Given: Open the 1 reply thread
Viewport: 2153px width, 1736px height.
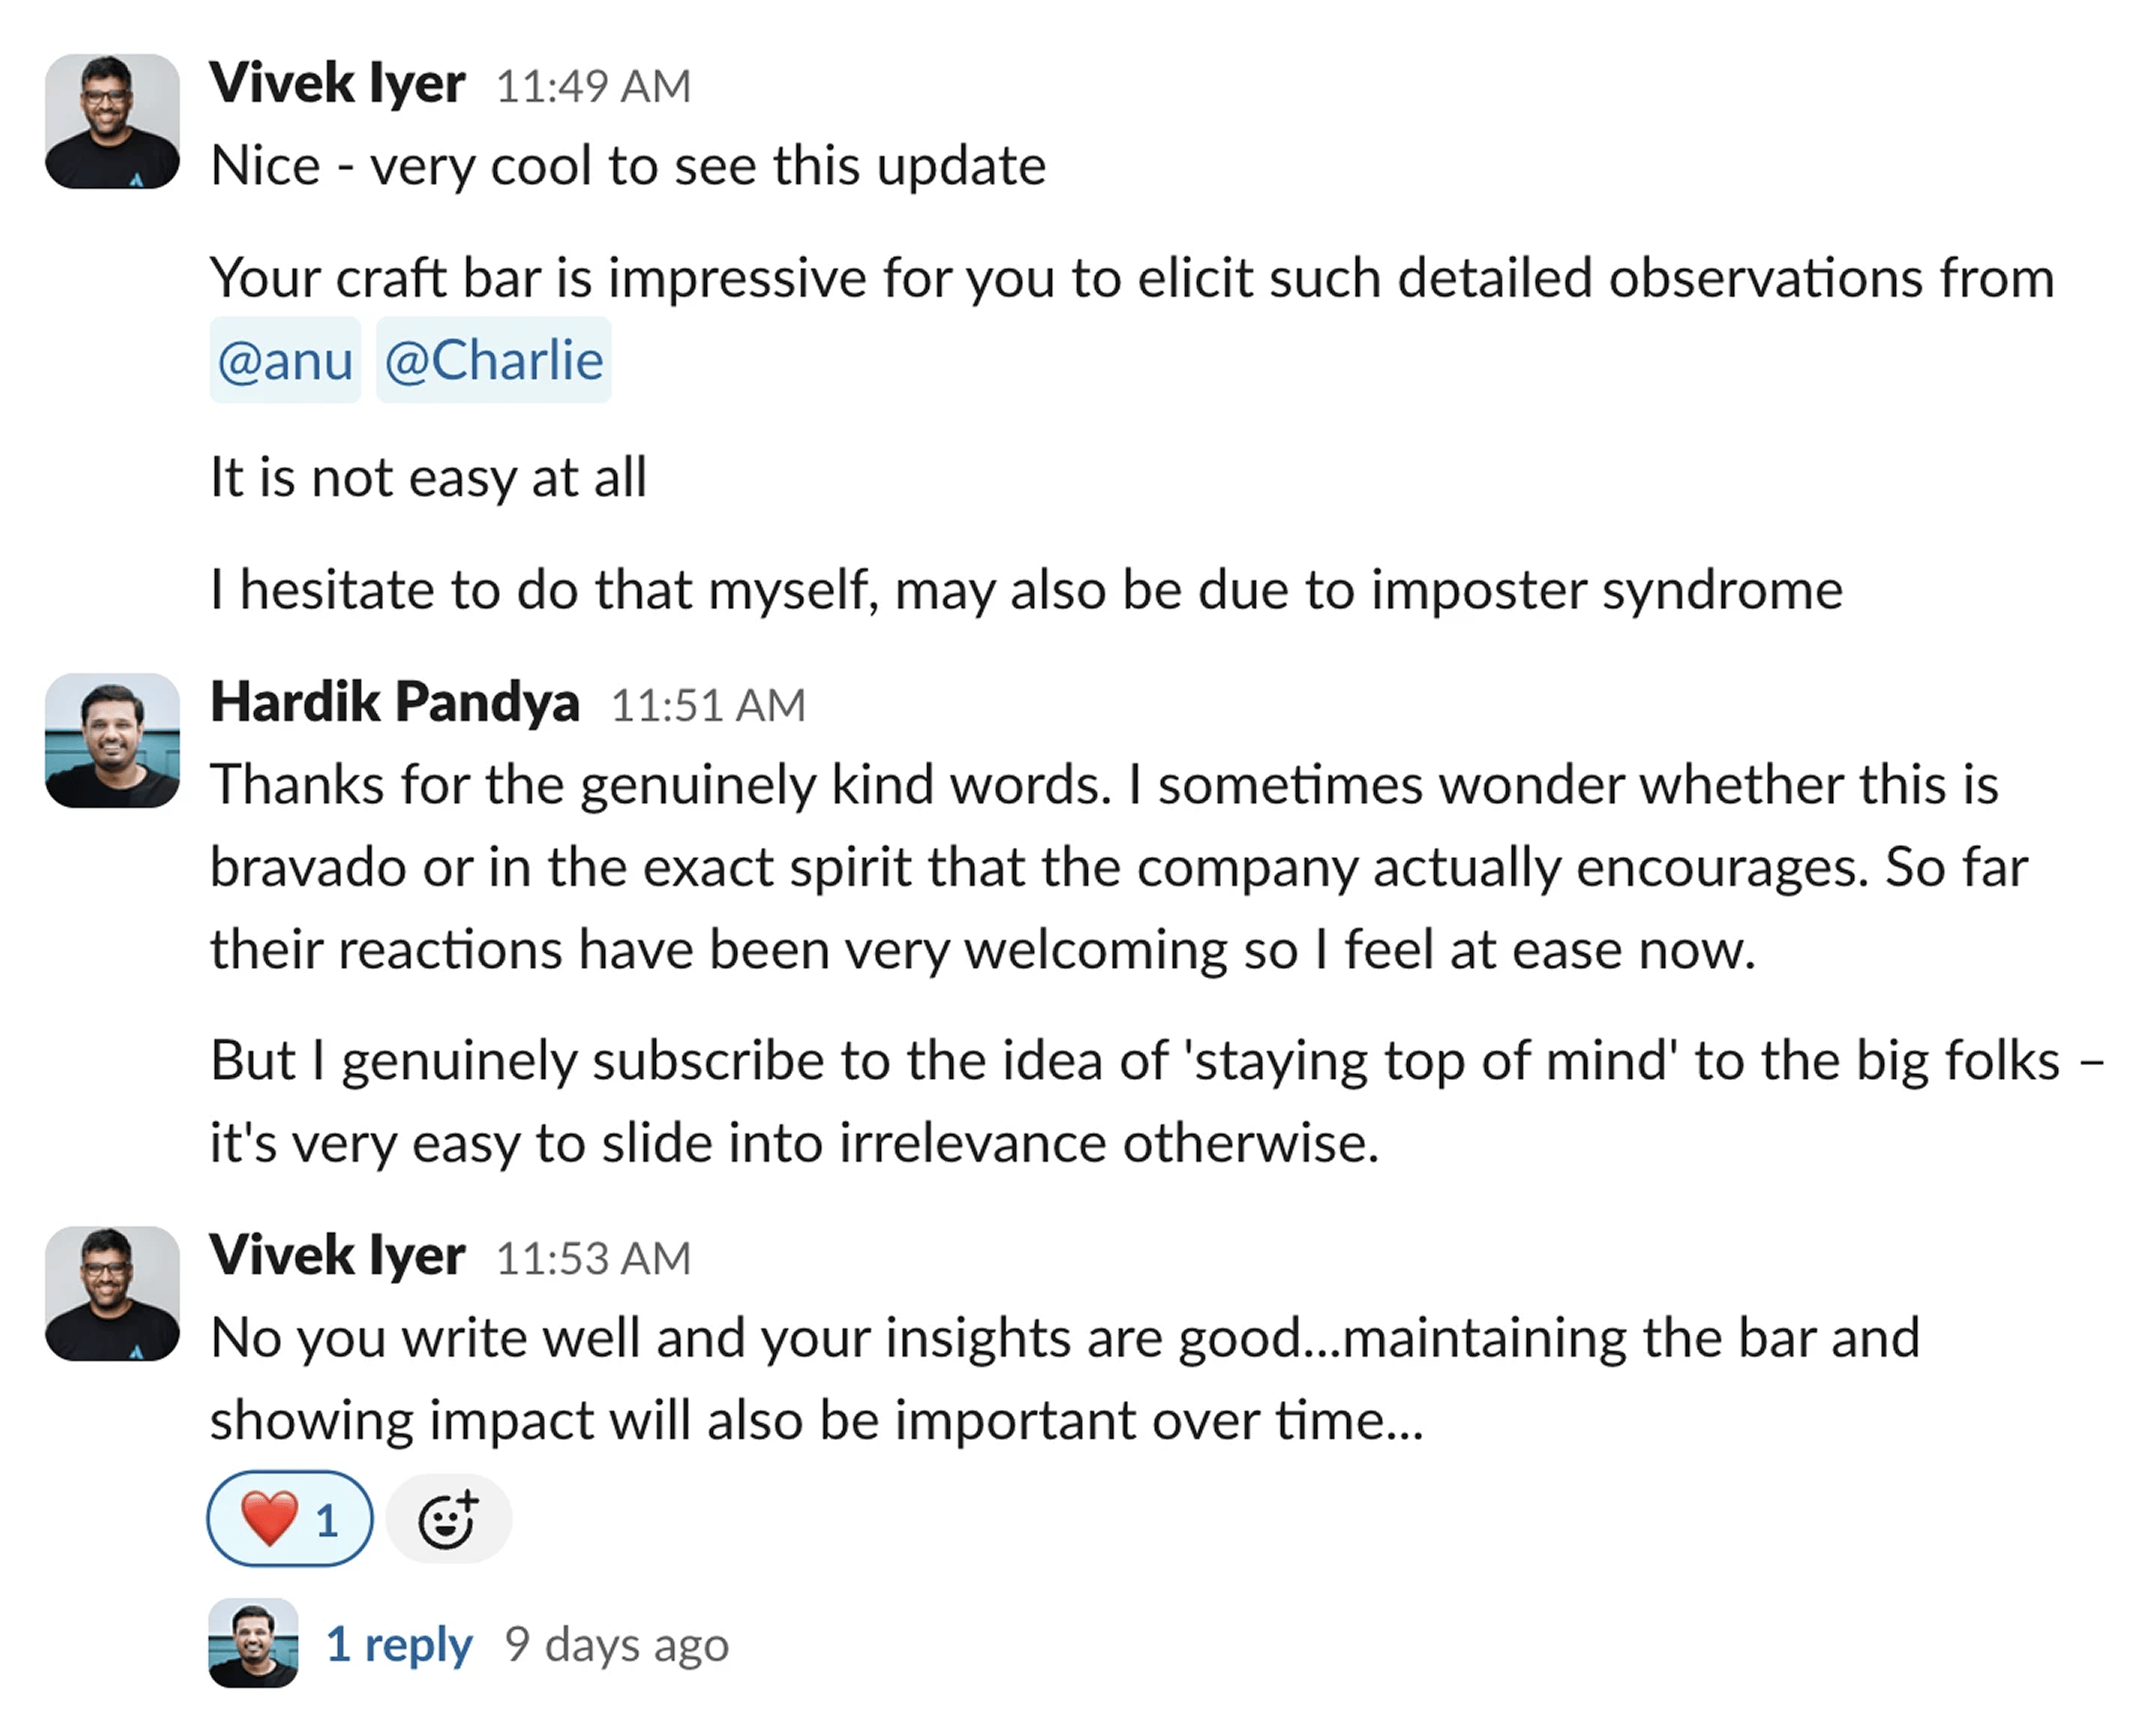Looking at the screenshot, I should [x=399, y=1644].
